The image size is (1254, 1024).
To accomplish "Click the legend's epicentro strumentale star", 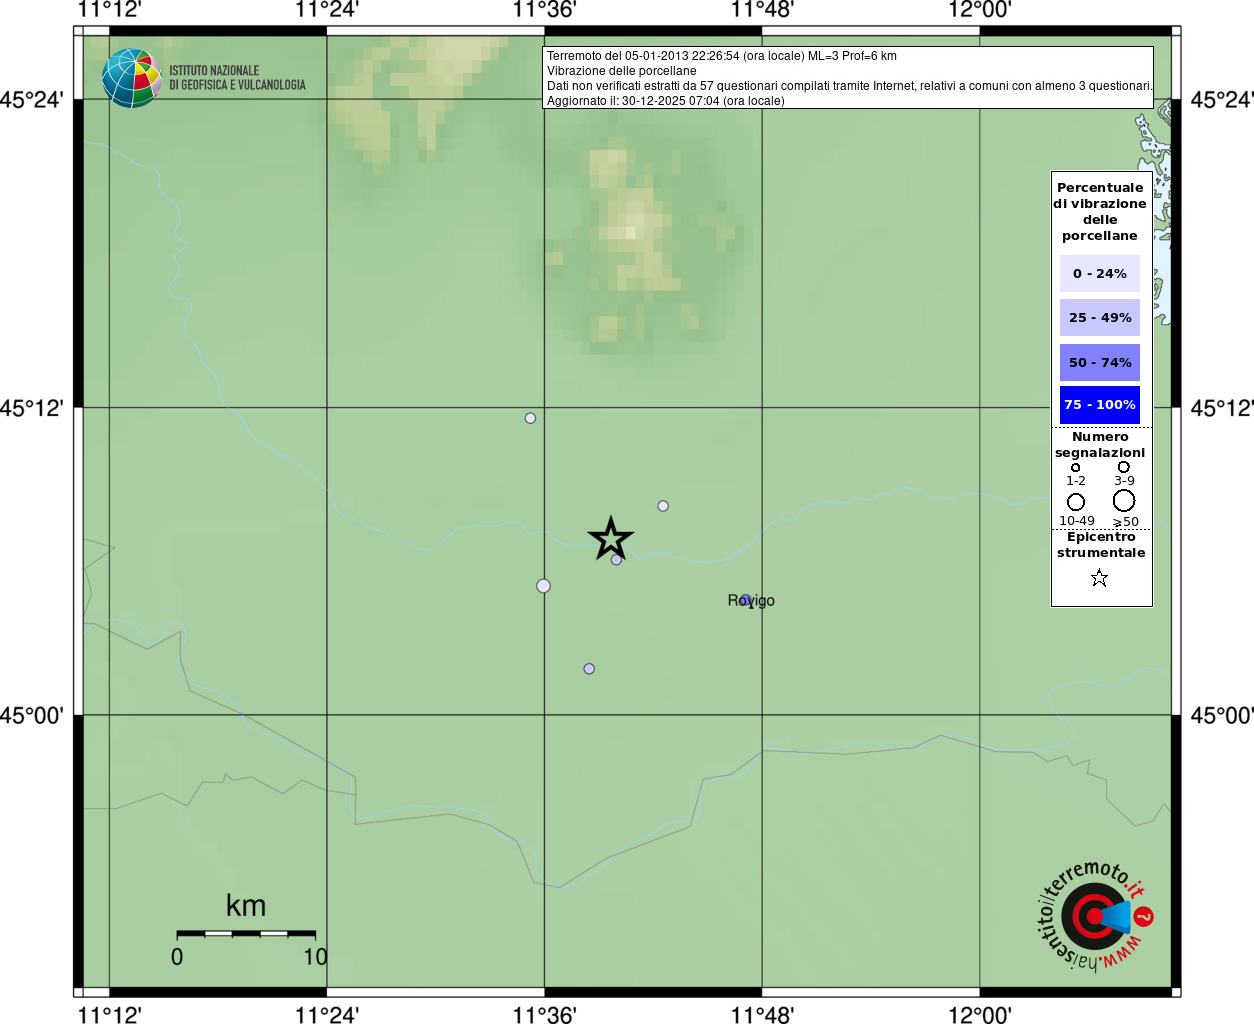I will 1099,578.
